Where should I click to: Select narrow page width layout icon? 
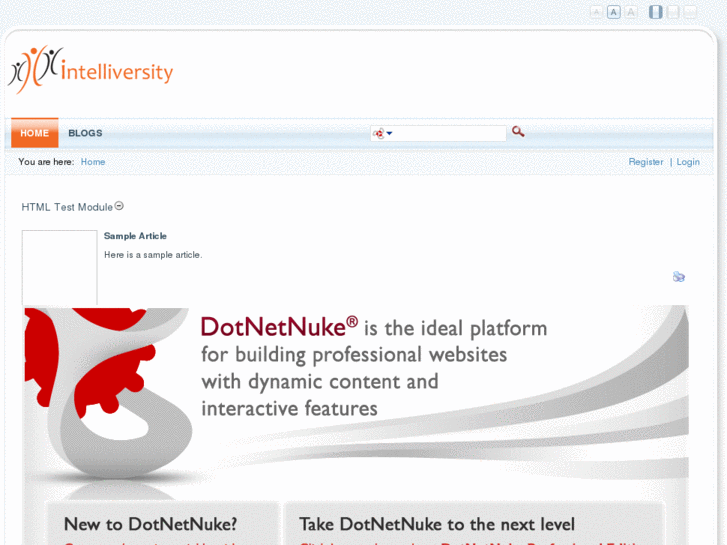point(656,12)
